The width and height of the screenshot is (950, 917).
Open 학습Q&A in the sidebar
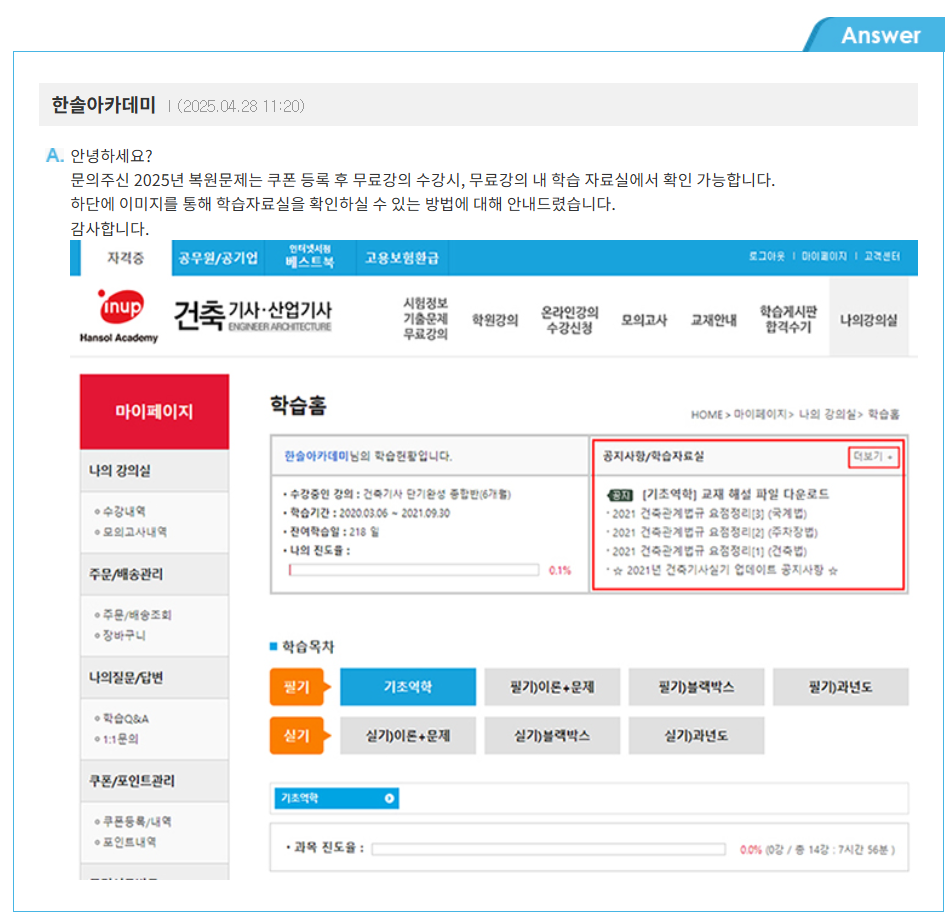pos(125,718)
